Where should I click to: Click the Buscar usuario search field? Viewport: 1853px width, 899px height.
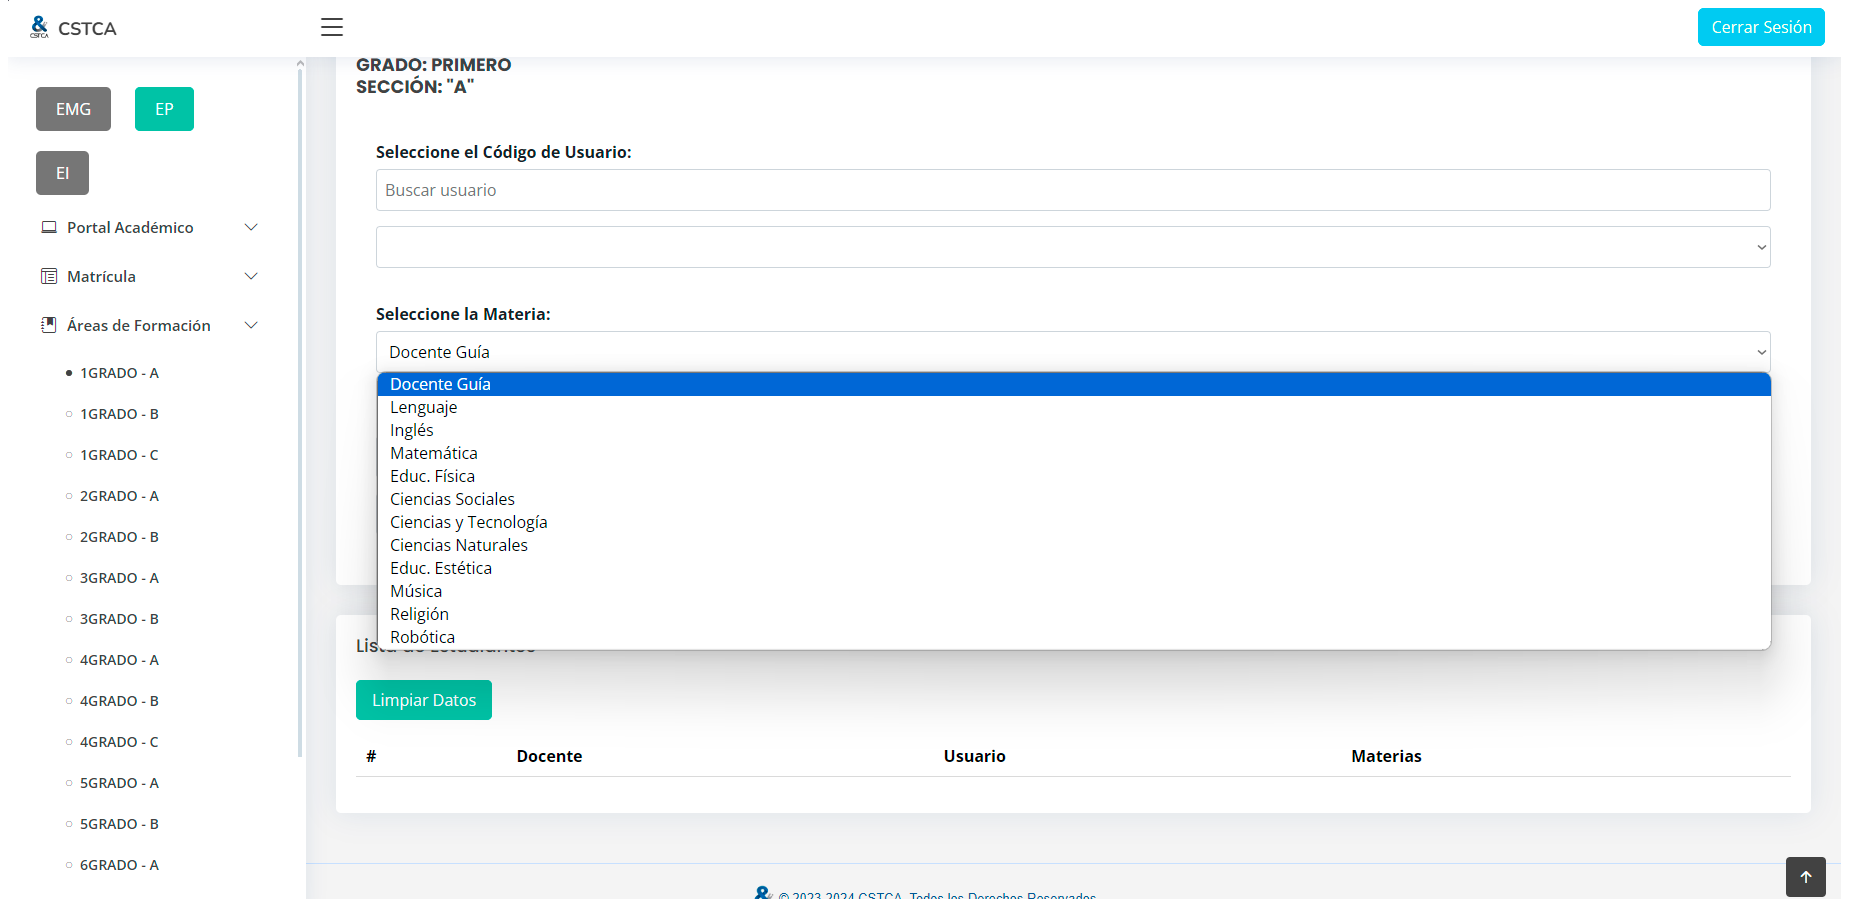pyautogui.click(x=1072, y=190)
